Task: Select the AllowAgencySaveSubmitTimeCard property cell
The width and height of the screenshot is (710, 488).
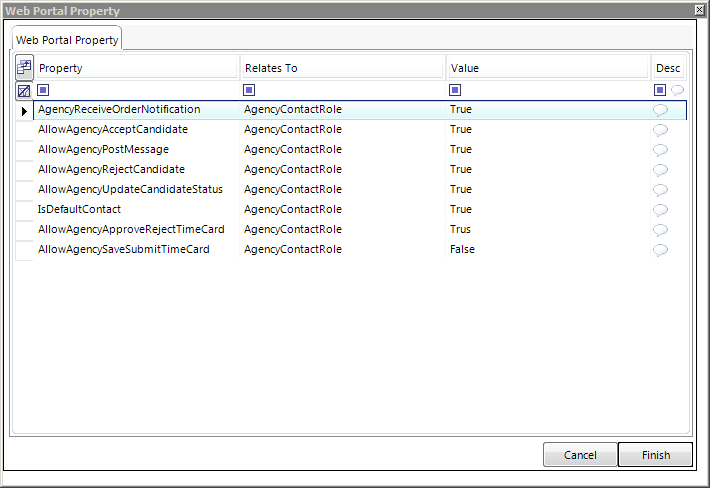Action: click(136, 249)
